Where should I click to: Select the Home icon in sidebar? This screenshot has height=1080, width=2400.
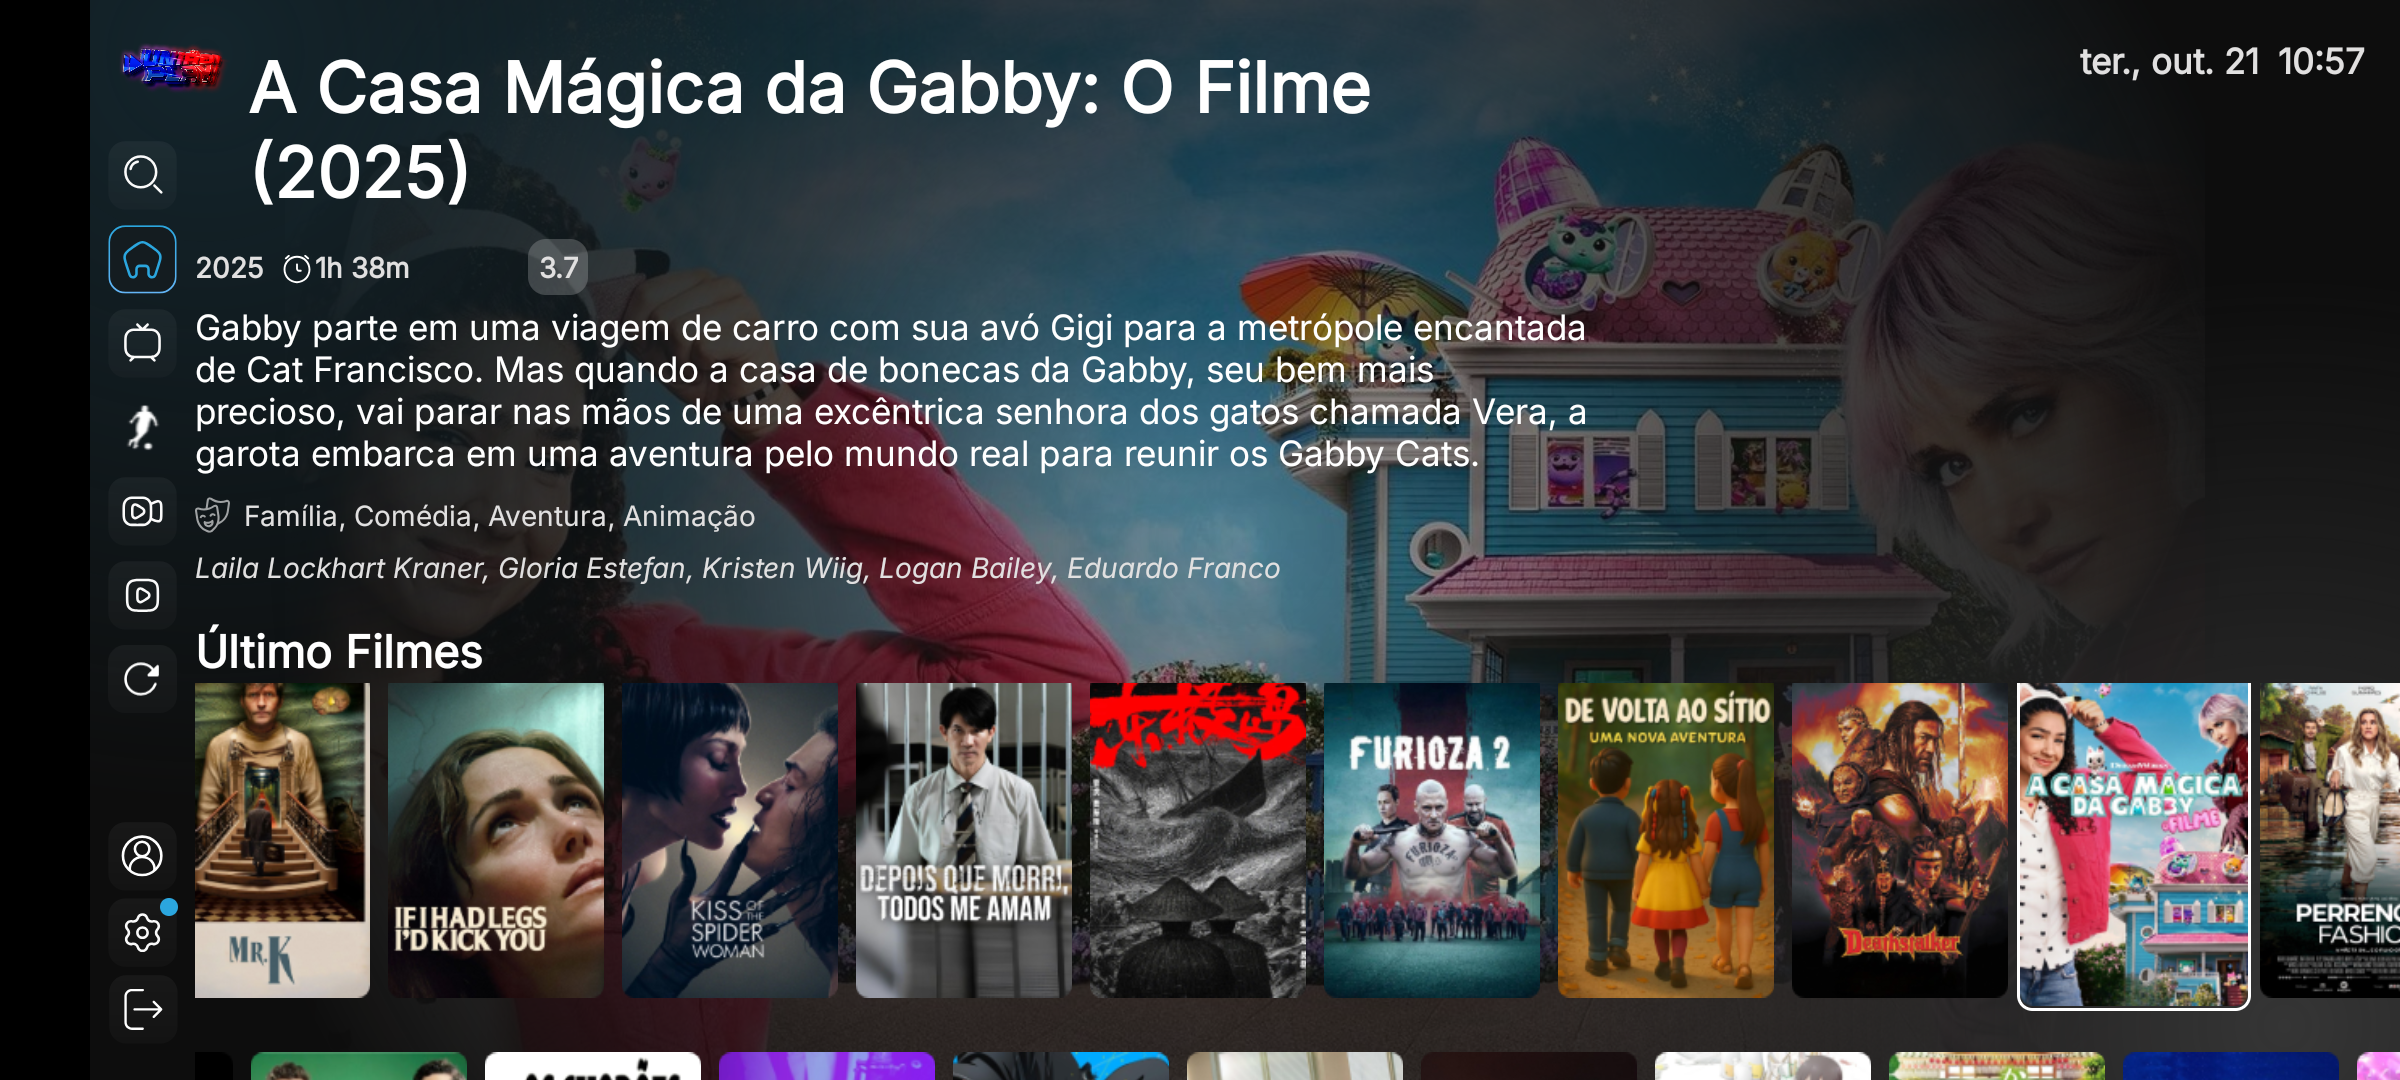click(142, 260)
